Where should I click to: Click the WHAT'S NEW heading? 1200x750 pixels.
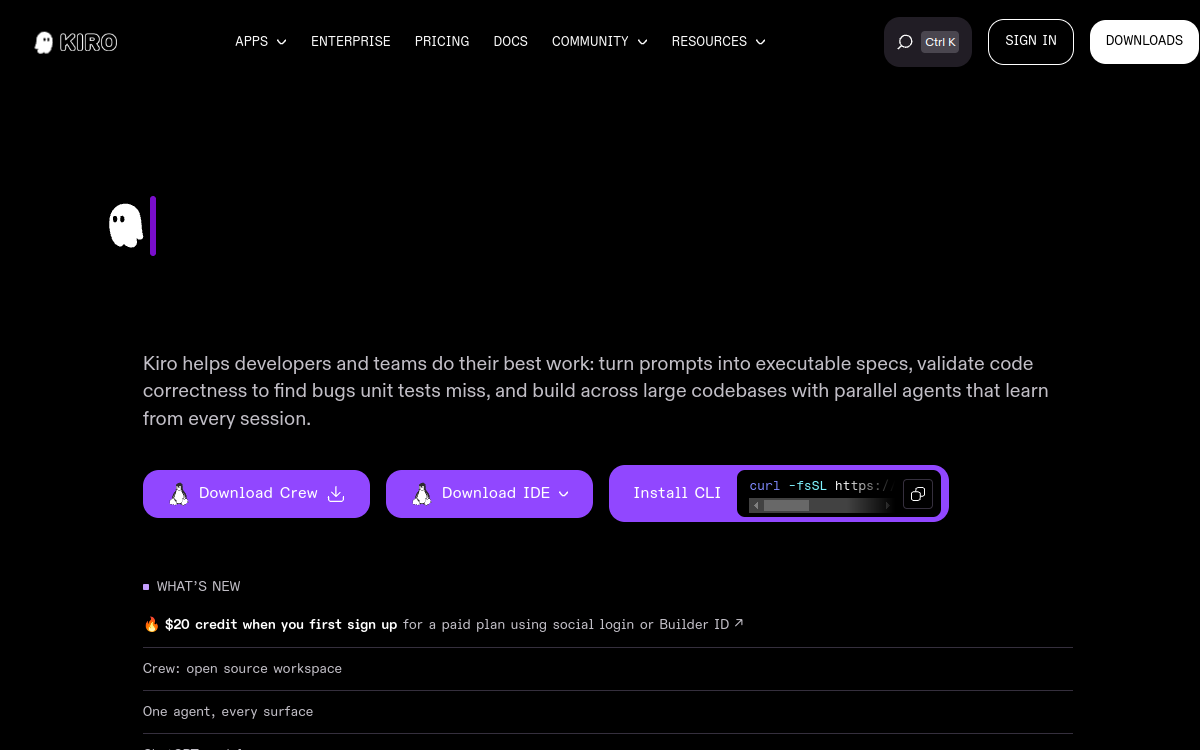coord(198,587)
